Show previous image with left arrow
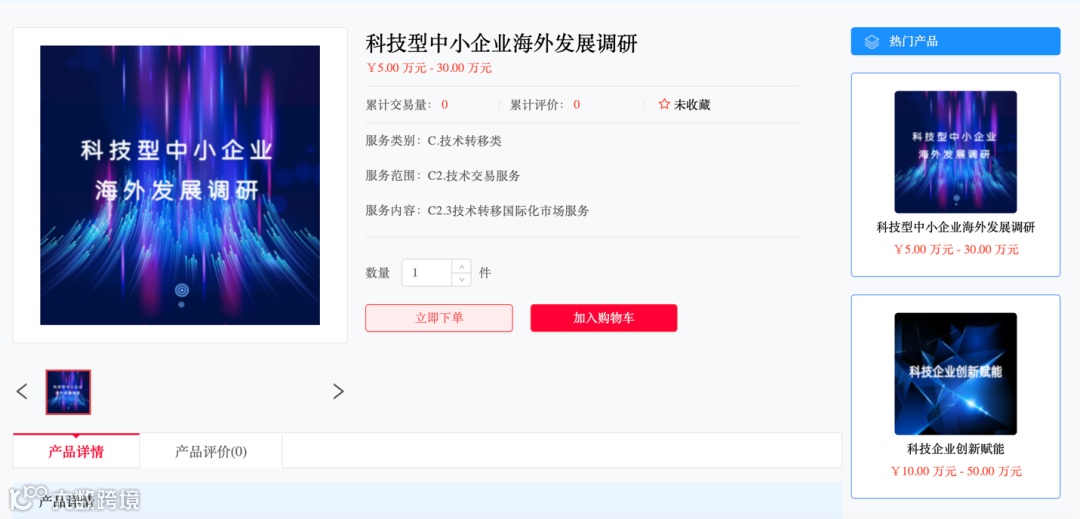This screenshot has width=1080, height=519. tap(22, 392)
